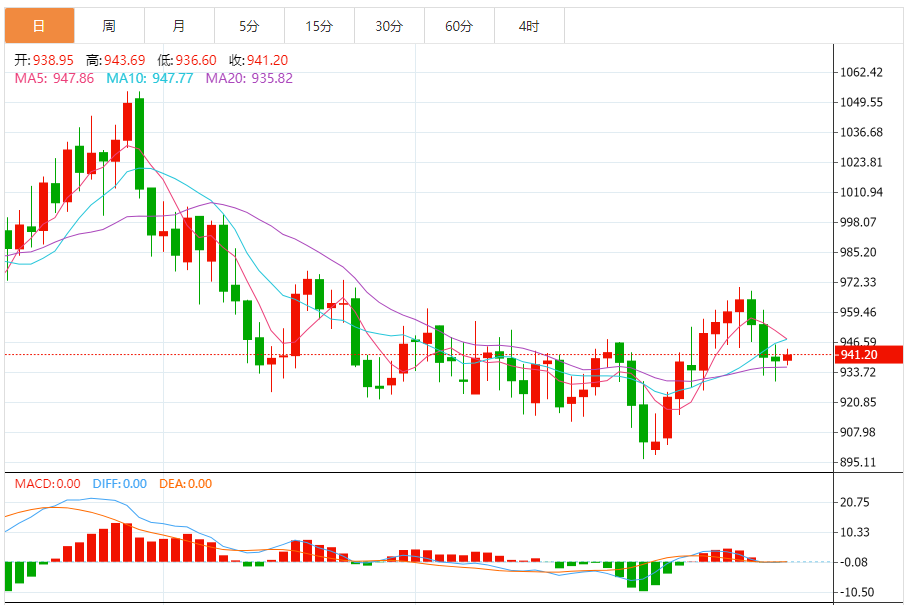Screen dimensions: 908x605
Task: Open the 4时 timeframe tab
Action: (529, 26)
